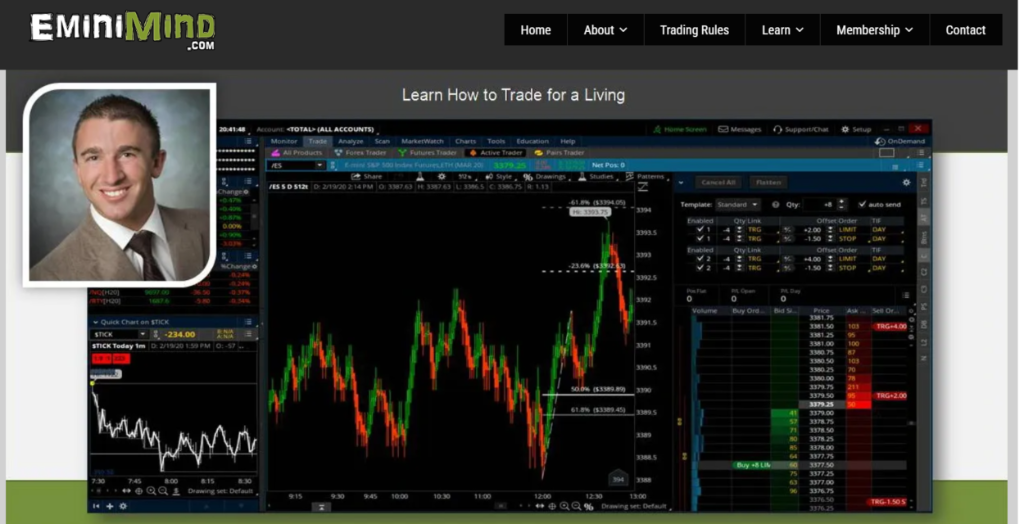
Task: Click the Cancel All button
Action: click(x=718, y=183)
